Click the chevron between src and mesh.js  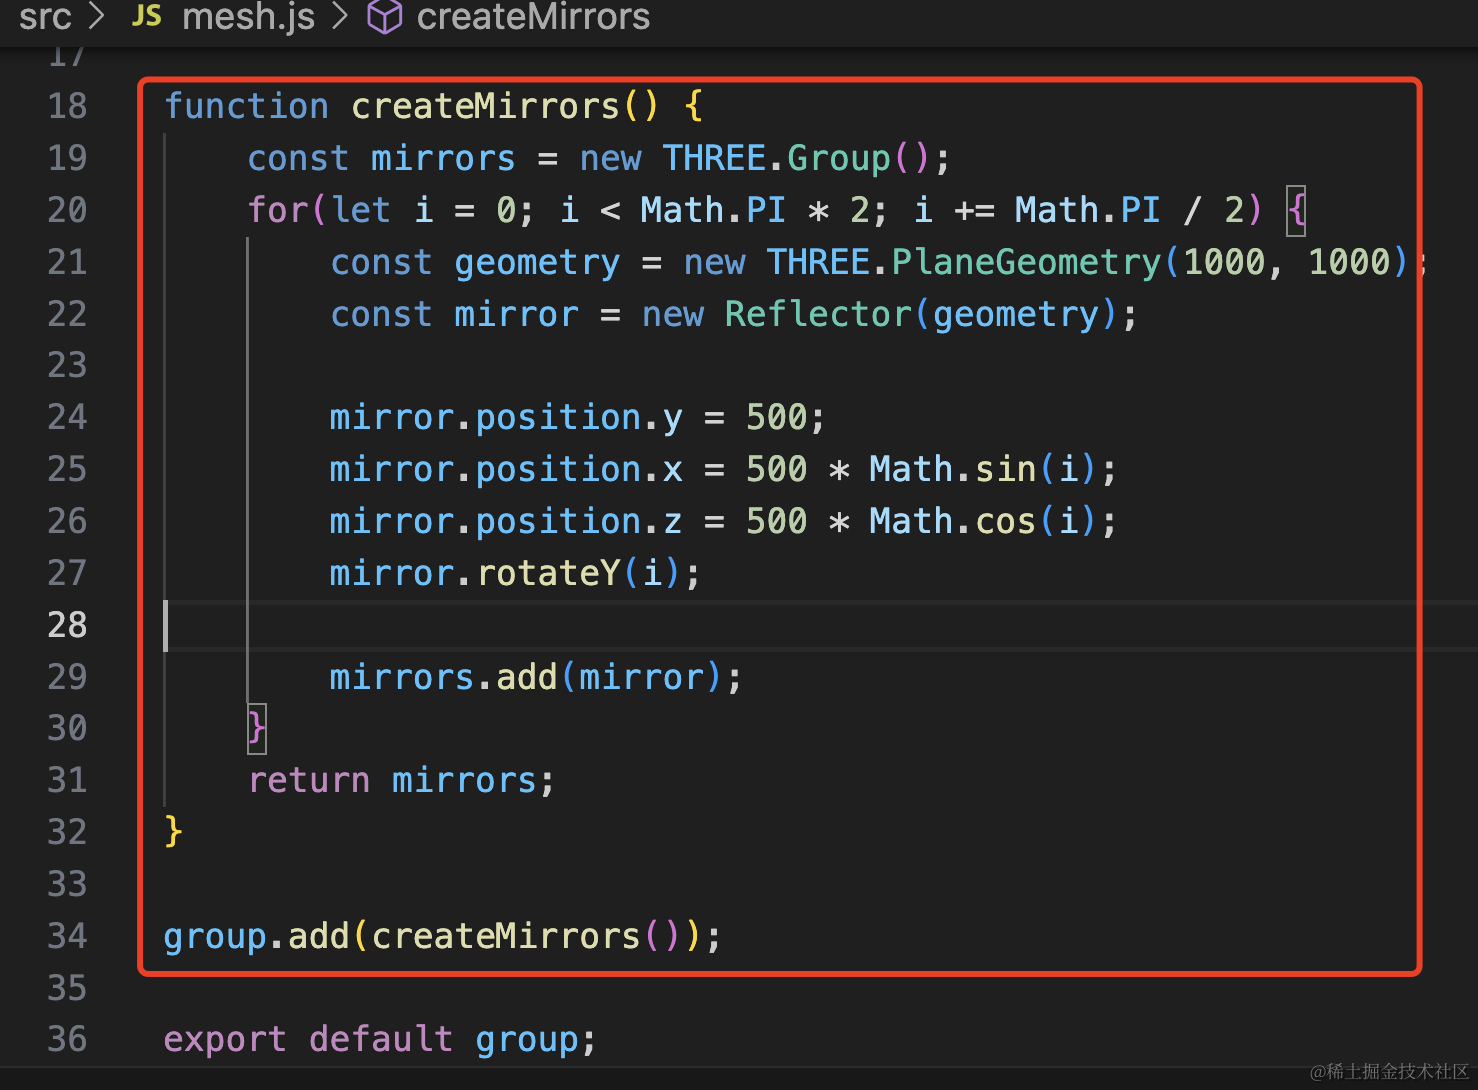[x=97, y=16]
